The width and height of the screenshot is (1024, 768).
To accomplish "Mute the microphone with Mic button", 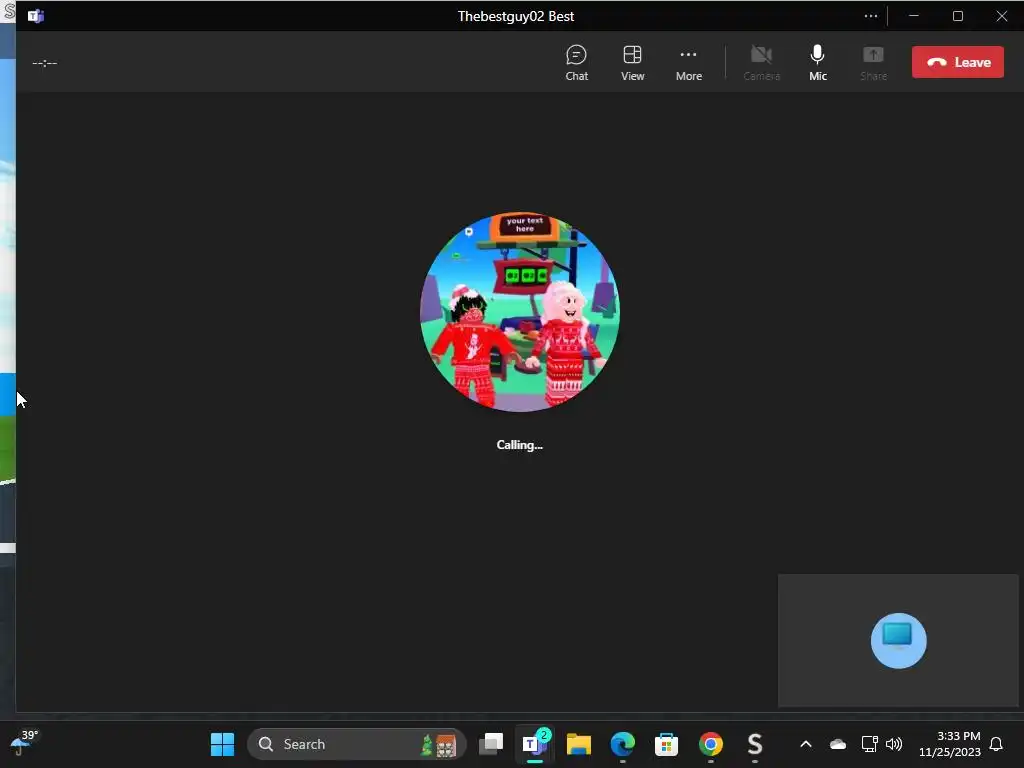I will tap(818, 63).
